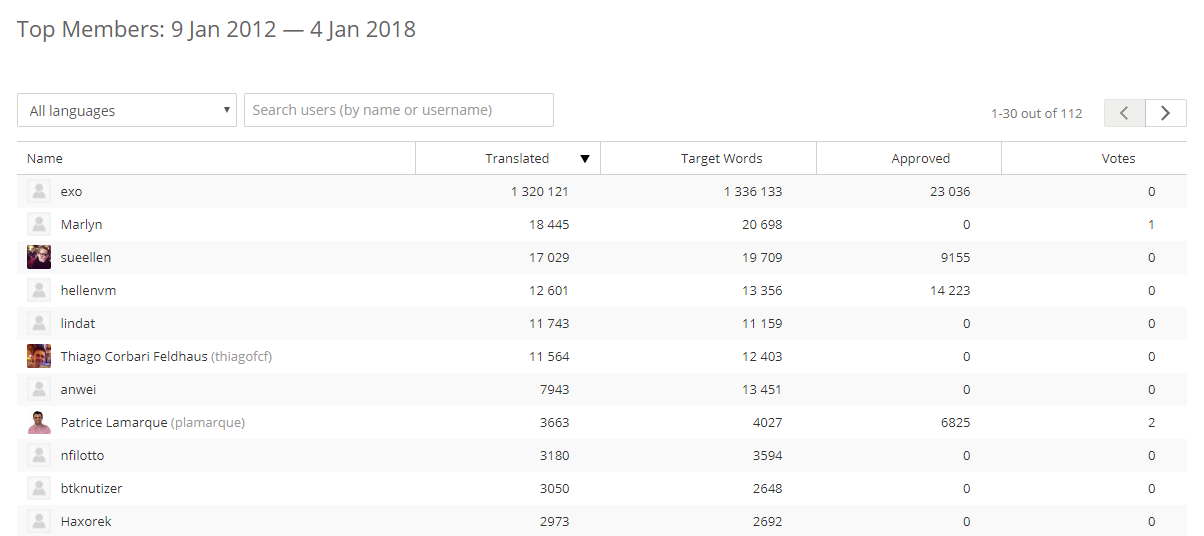Open nfilotto's member profile link
The width and height of the screenshot is (1204, 536).
click(x=82, y=455)
